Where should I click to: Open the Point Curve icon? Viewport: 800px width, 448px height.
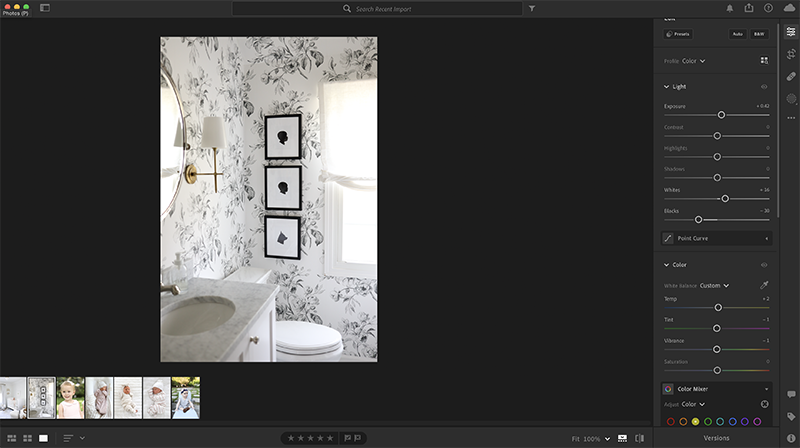pos(668,238)
